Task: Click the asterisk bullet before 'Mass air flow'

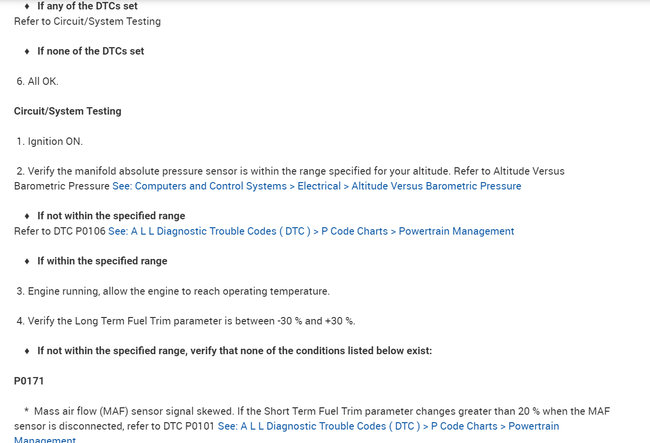Action: pos(26,412)
